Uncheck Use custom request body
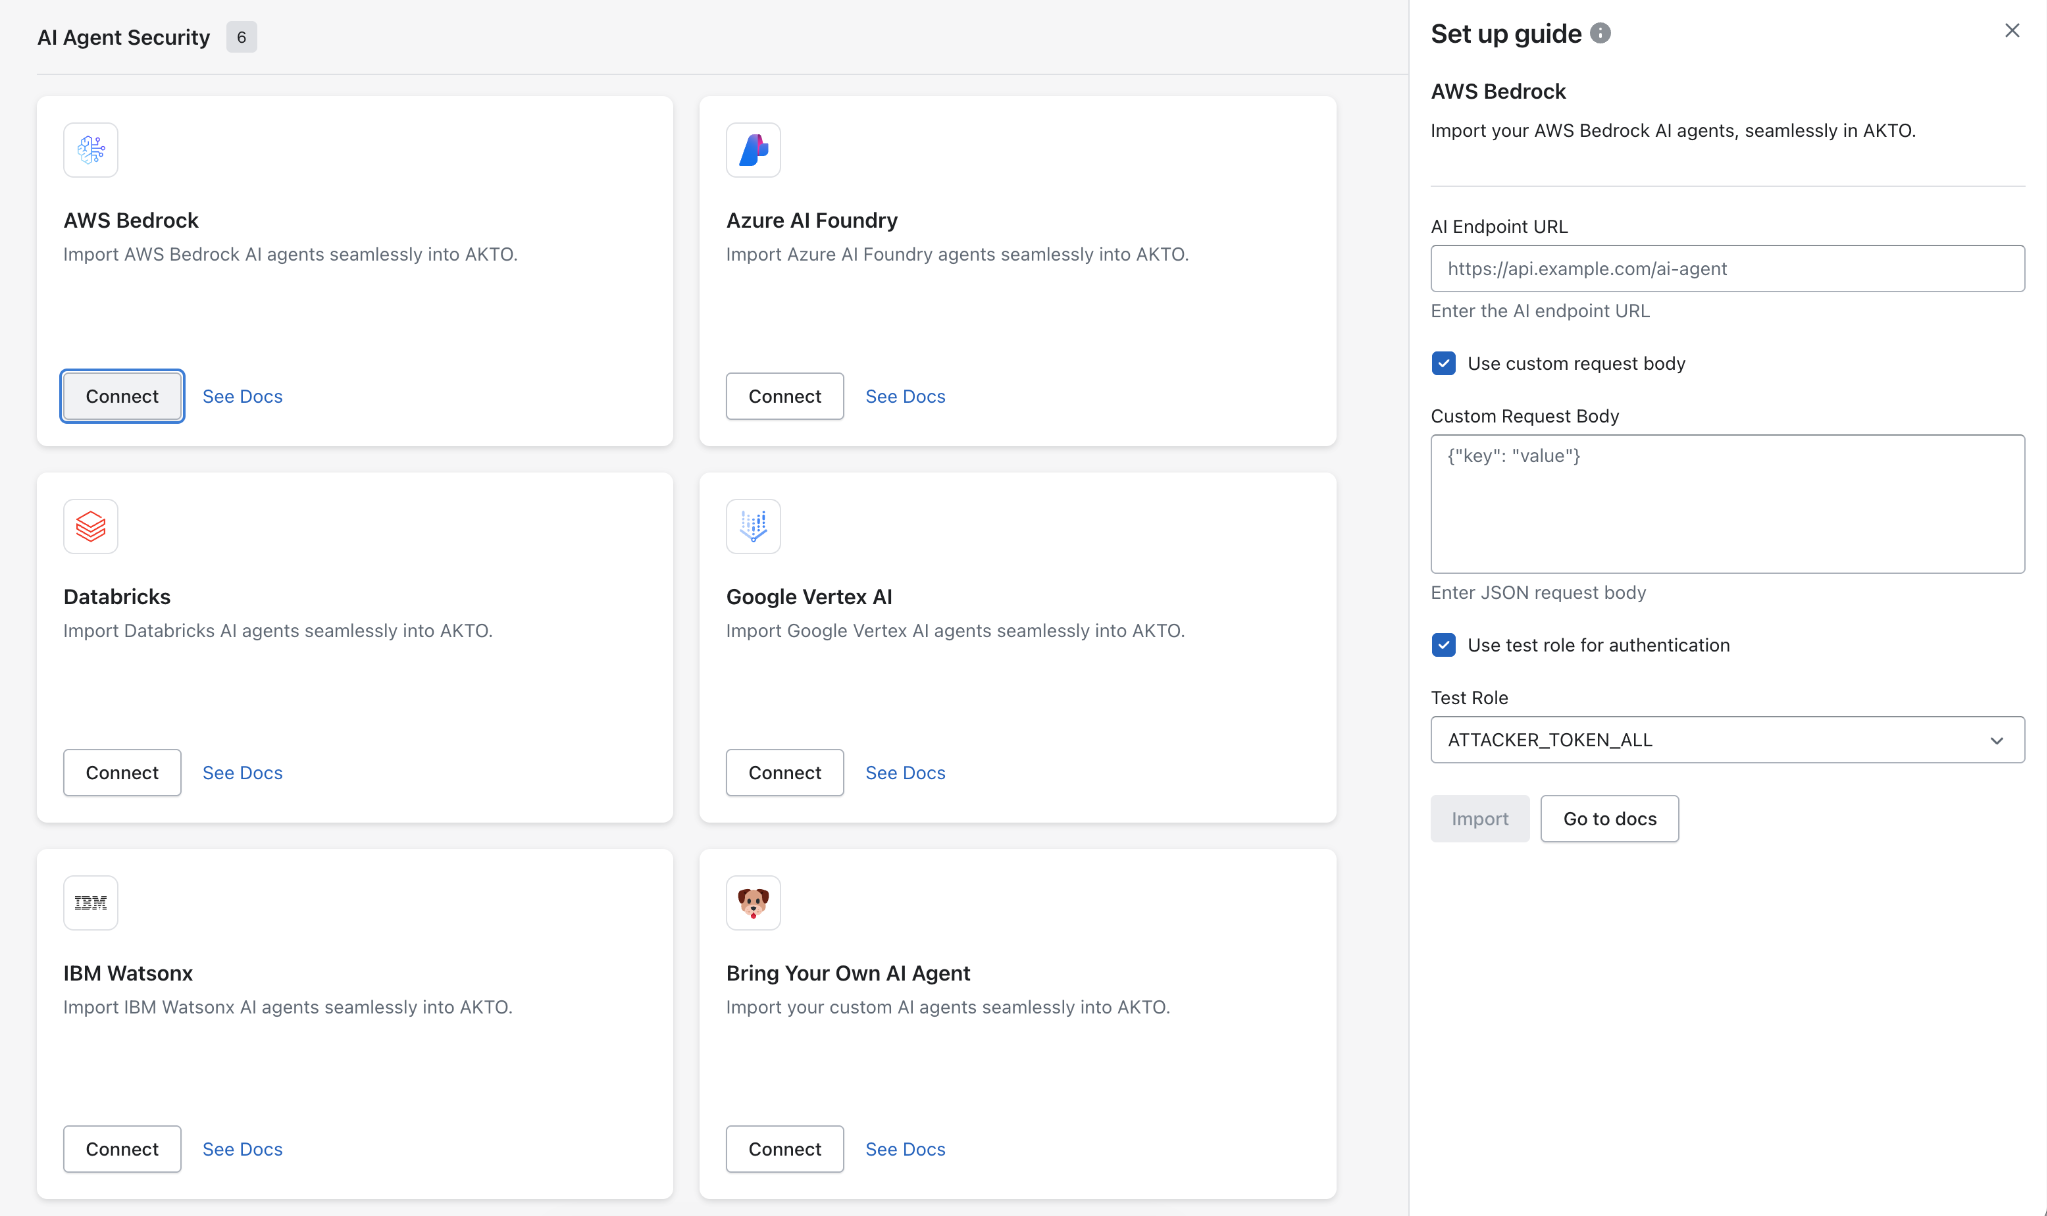2047x1216 pixels. pos(1443,363)
